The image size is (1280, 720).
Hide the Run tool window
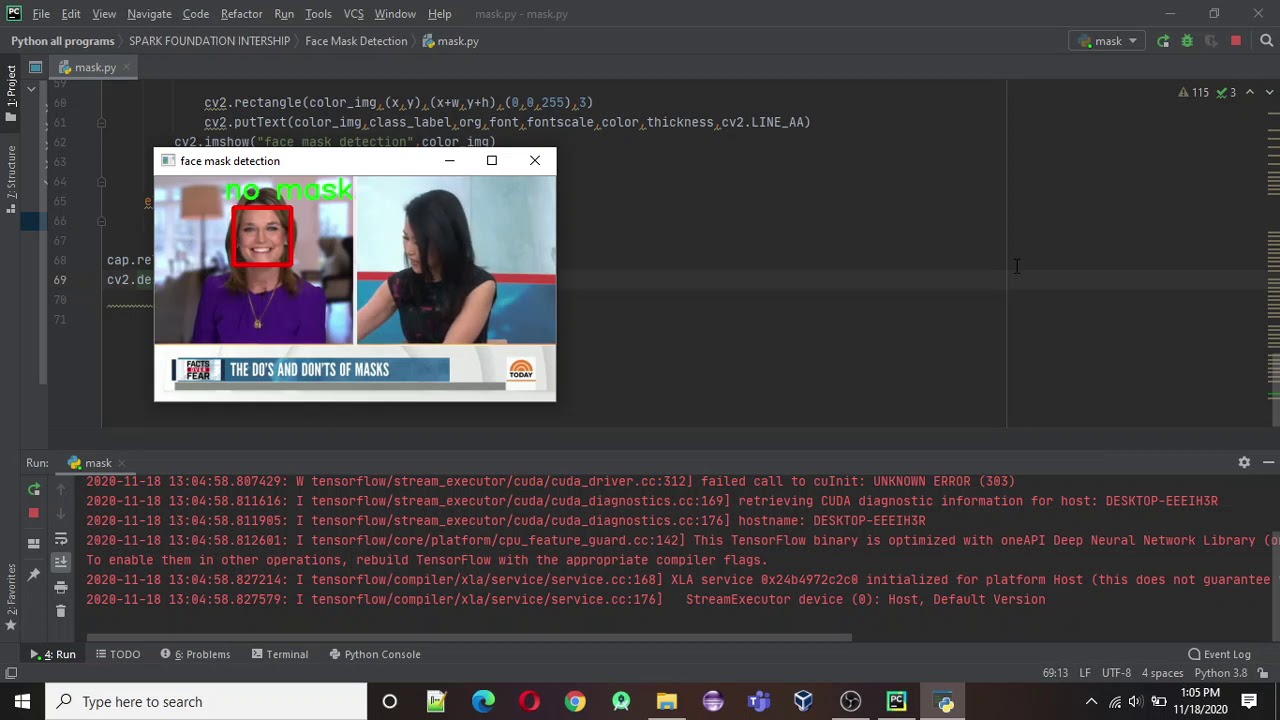pyautogui.click(x=1268, y=462)
